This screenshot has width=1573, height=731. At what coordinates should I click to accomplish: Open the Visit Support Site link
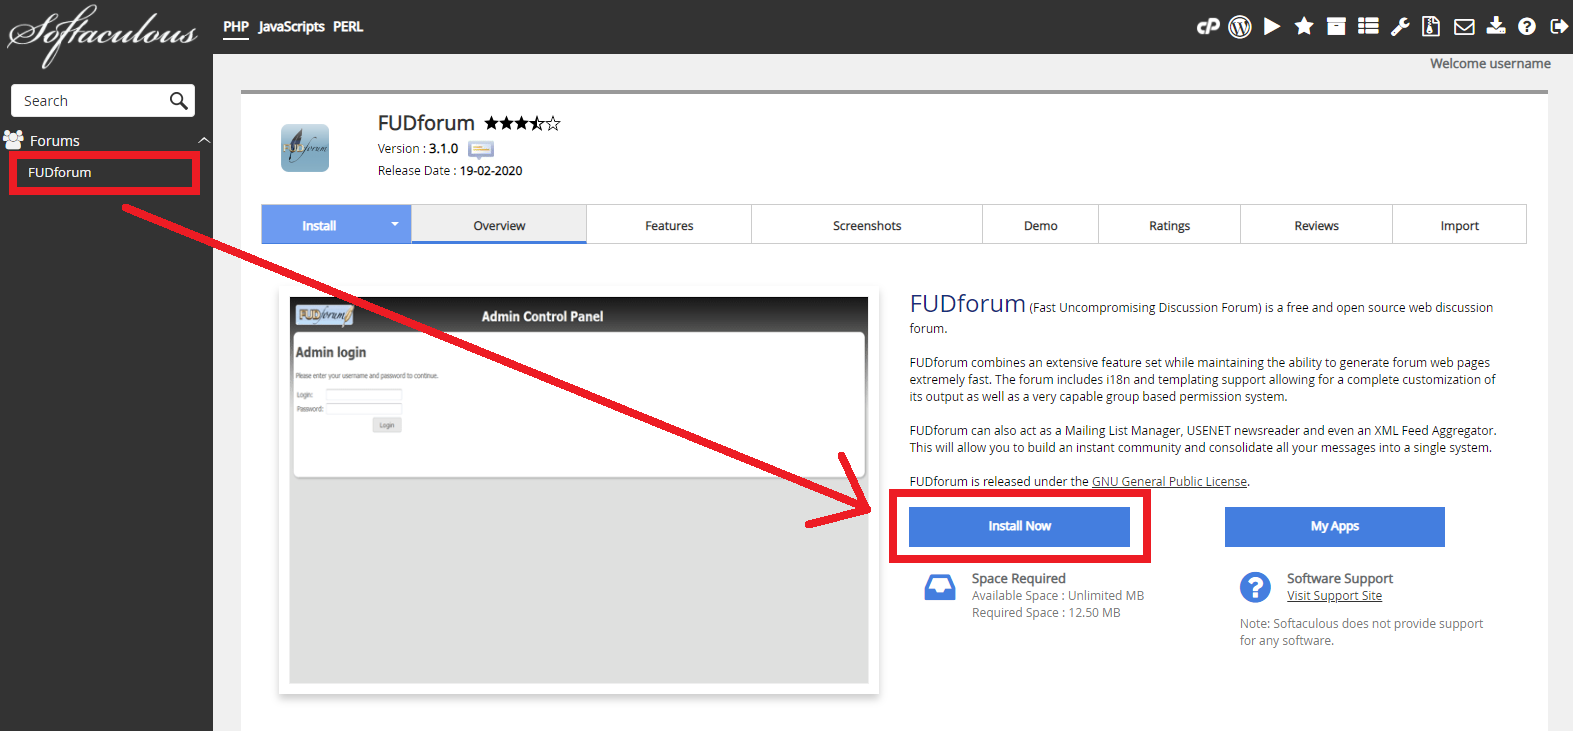[x=1334, y=596]
